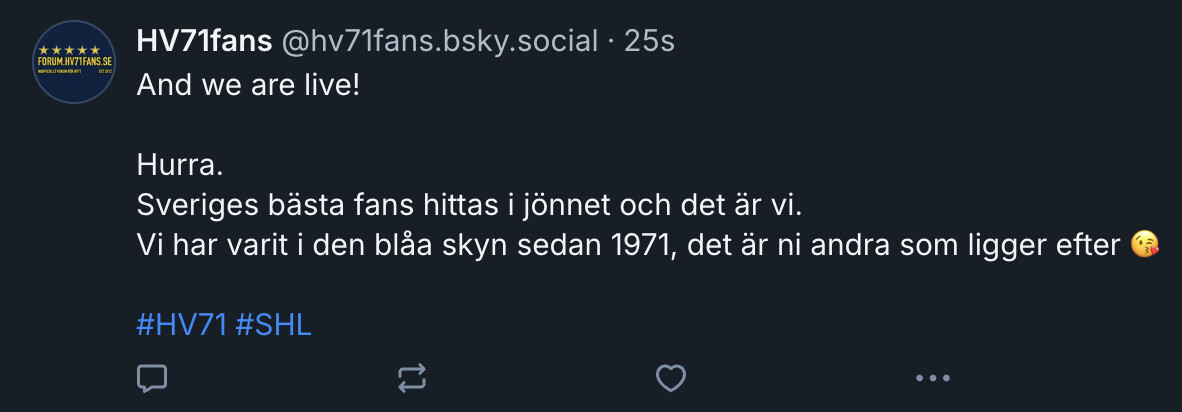1182x412 pixels.
Task: Like the post with the heart icon
Action: 670,378
